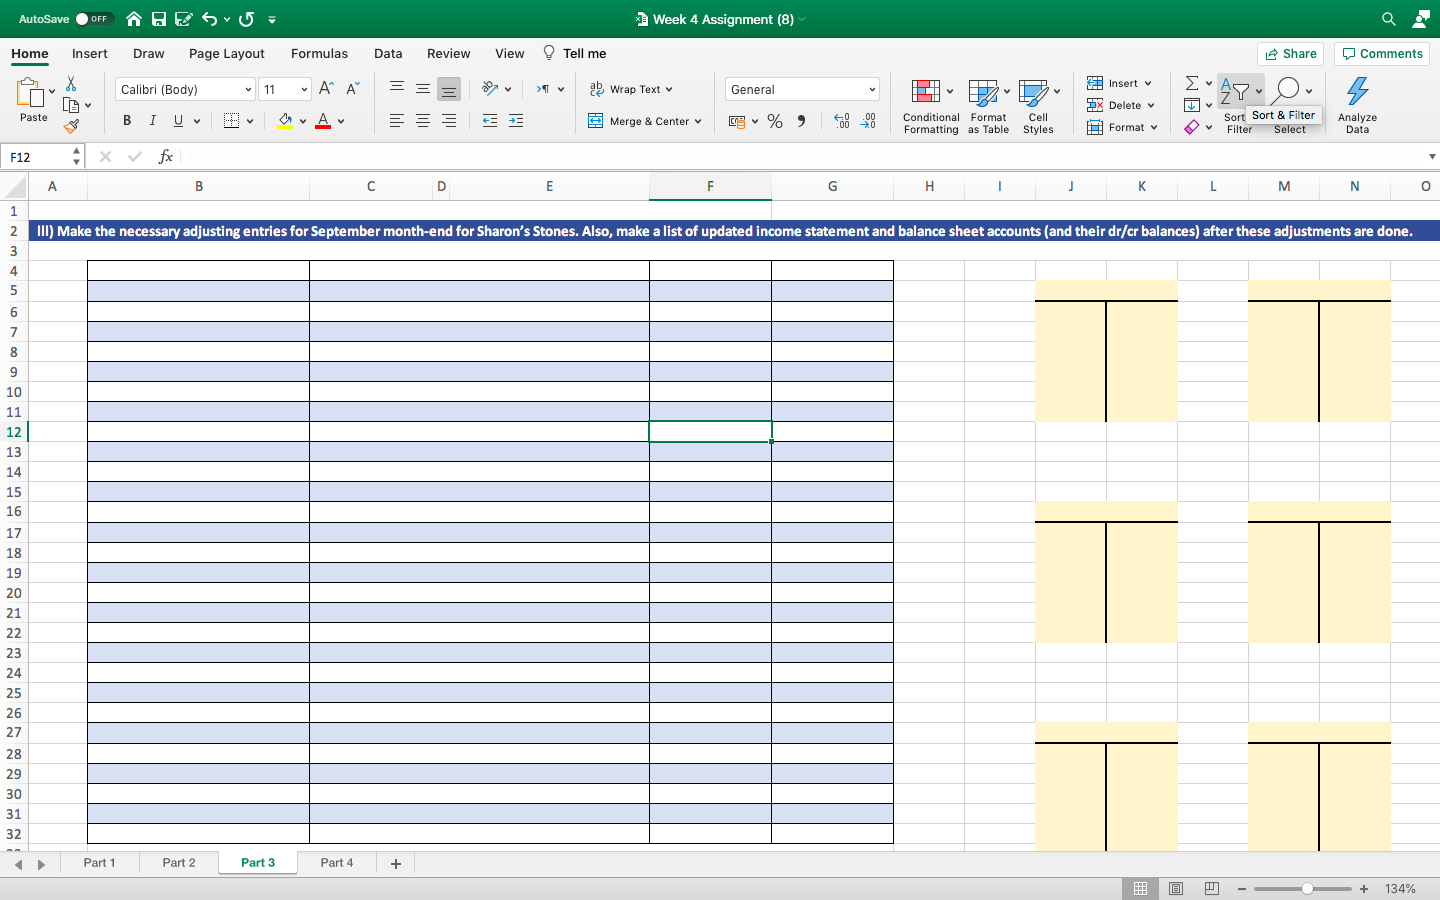Switch to Part 2 sheet tab
Image resolution: width=1440 pixels, height=900 pixels.
[x=179, y=863]
